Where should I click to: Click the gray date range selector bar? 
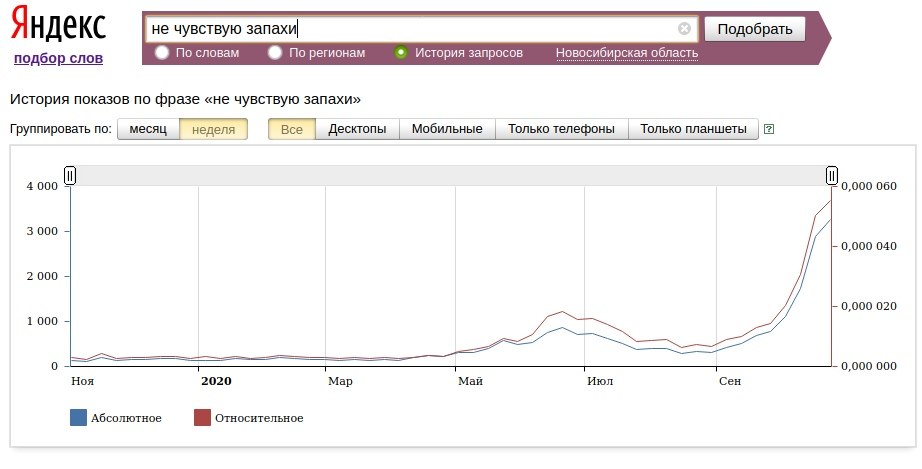click(x=451, y=175)
